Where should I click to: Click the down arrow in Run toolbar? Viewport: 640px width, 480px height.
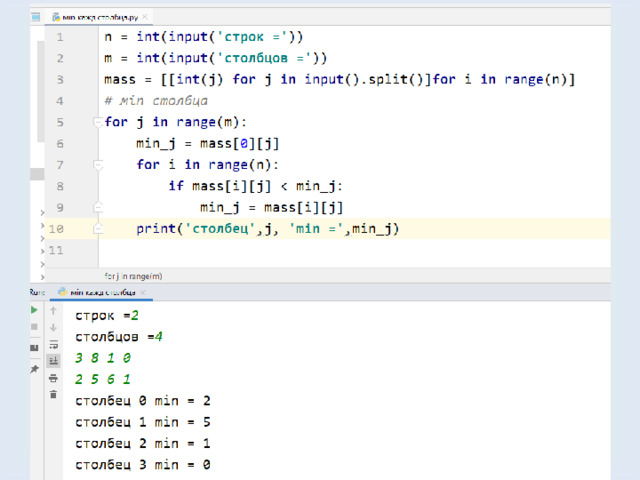pyautogui.click(x=53, y=327)
